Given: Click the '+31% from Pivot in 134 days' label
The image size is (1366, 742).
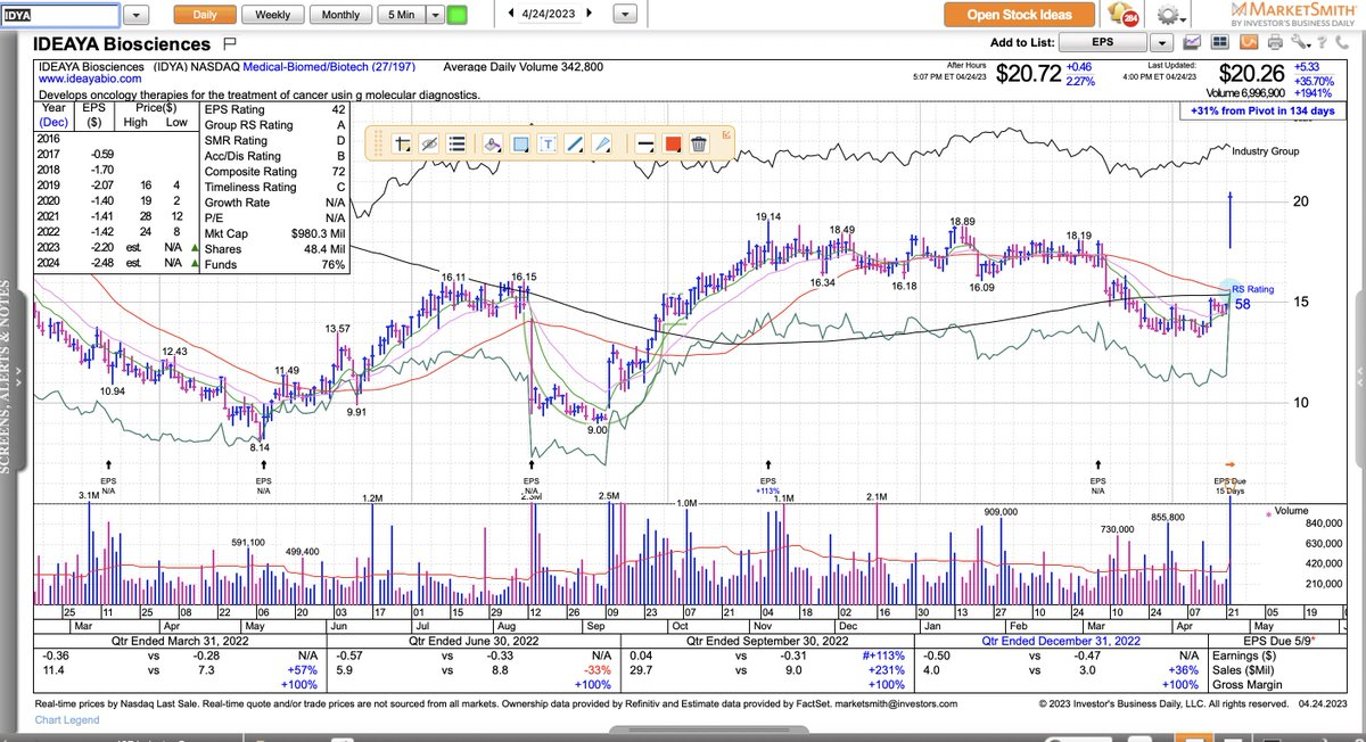Looking at the screenshot, I should (1265, 111).
